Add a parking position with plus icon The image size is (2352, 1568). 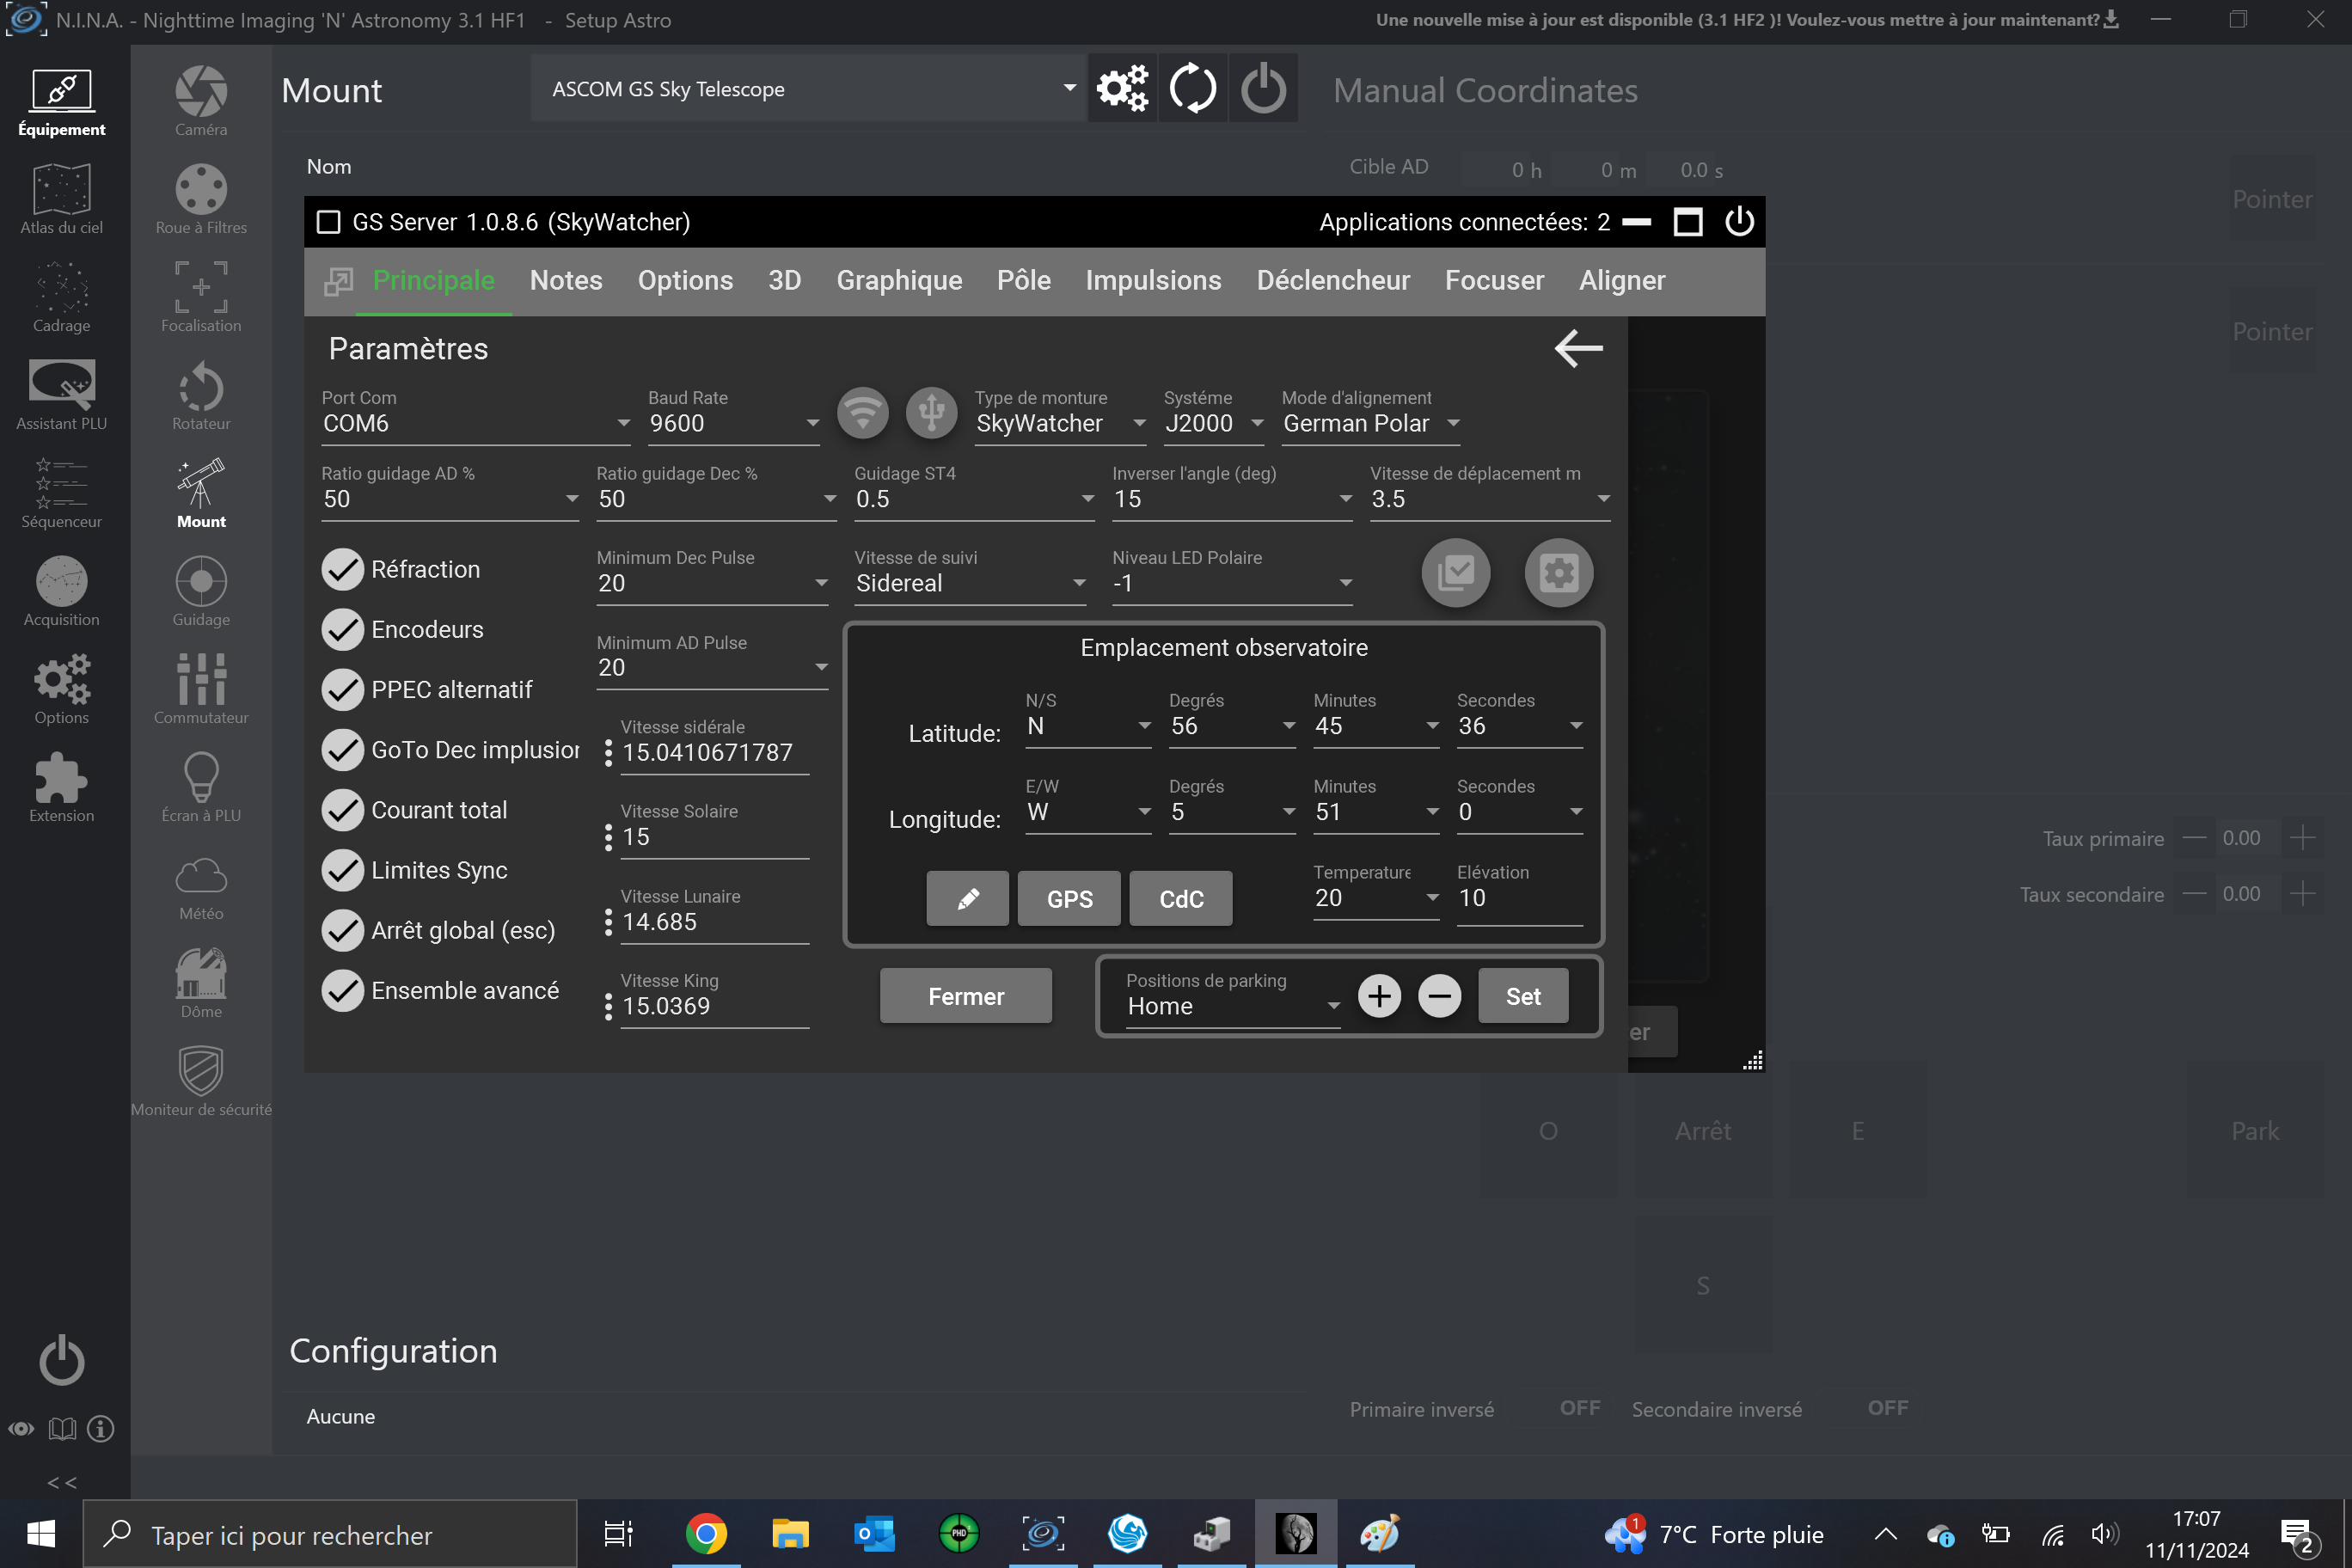coord(1379,996)
